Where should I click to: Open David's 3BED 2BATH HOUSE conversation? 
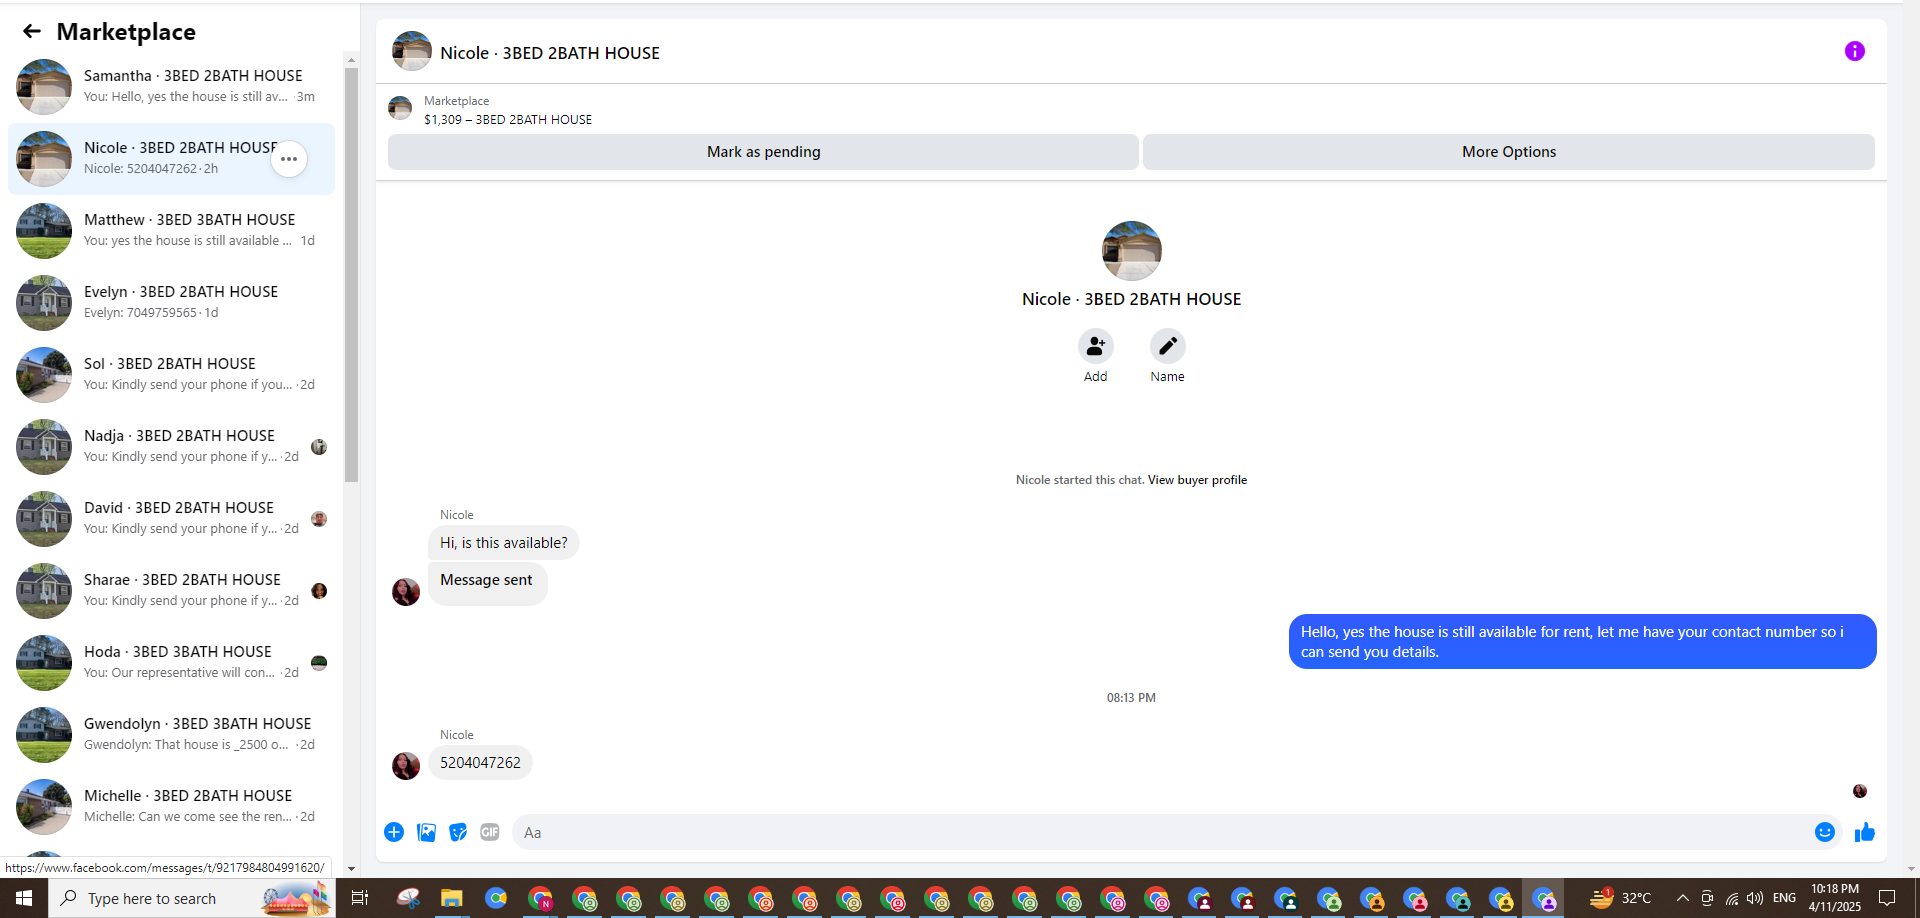click(172, 519)
